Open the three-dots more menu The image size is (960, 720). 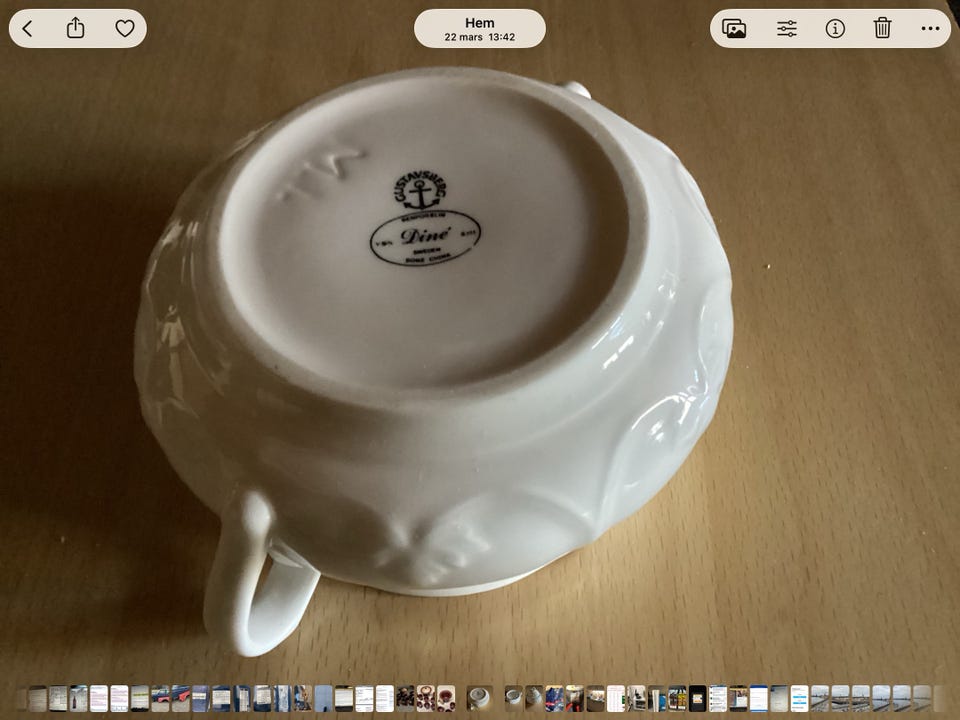(x=930, y=28)
